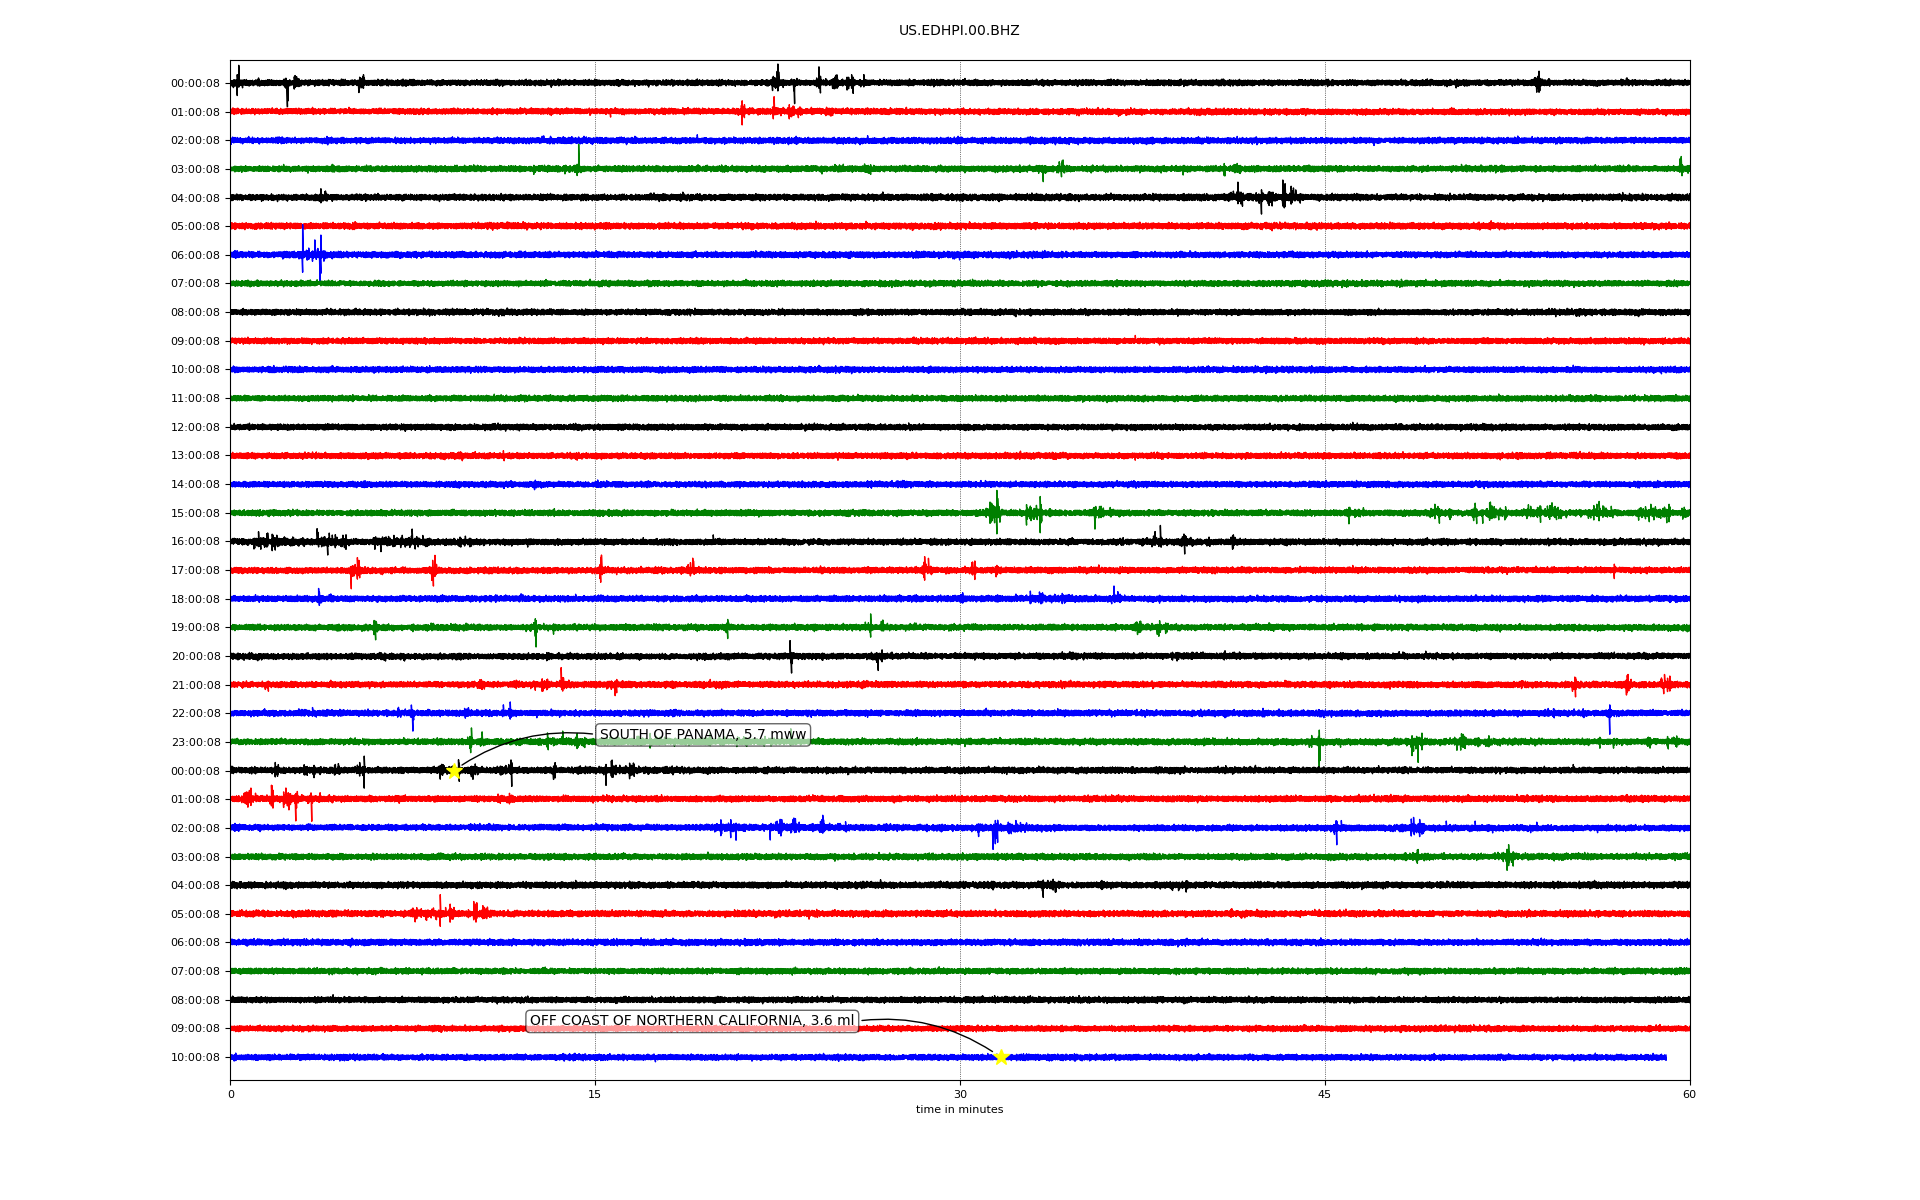
Task: Select the 11:00:08 row label
Action: 195,399
